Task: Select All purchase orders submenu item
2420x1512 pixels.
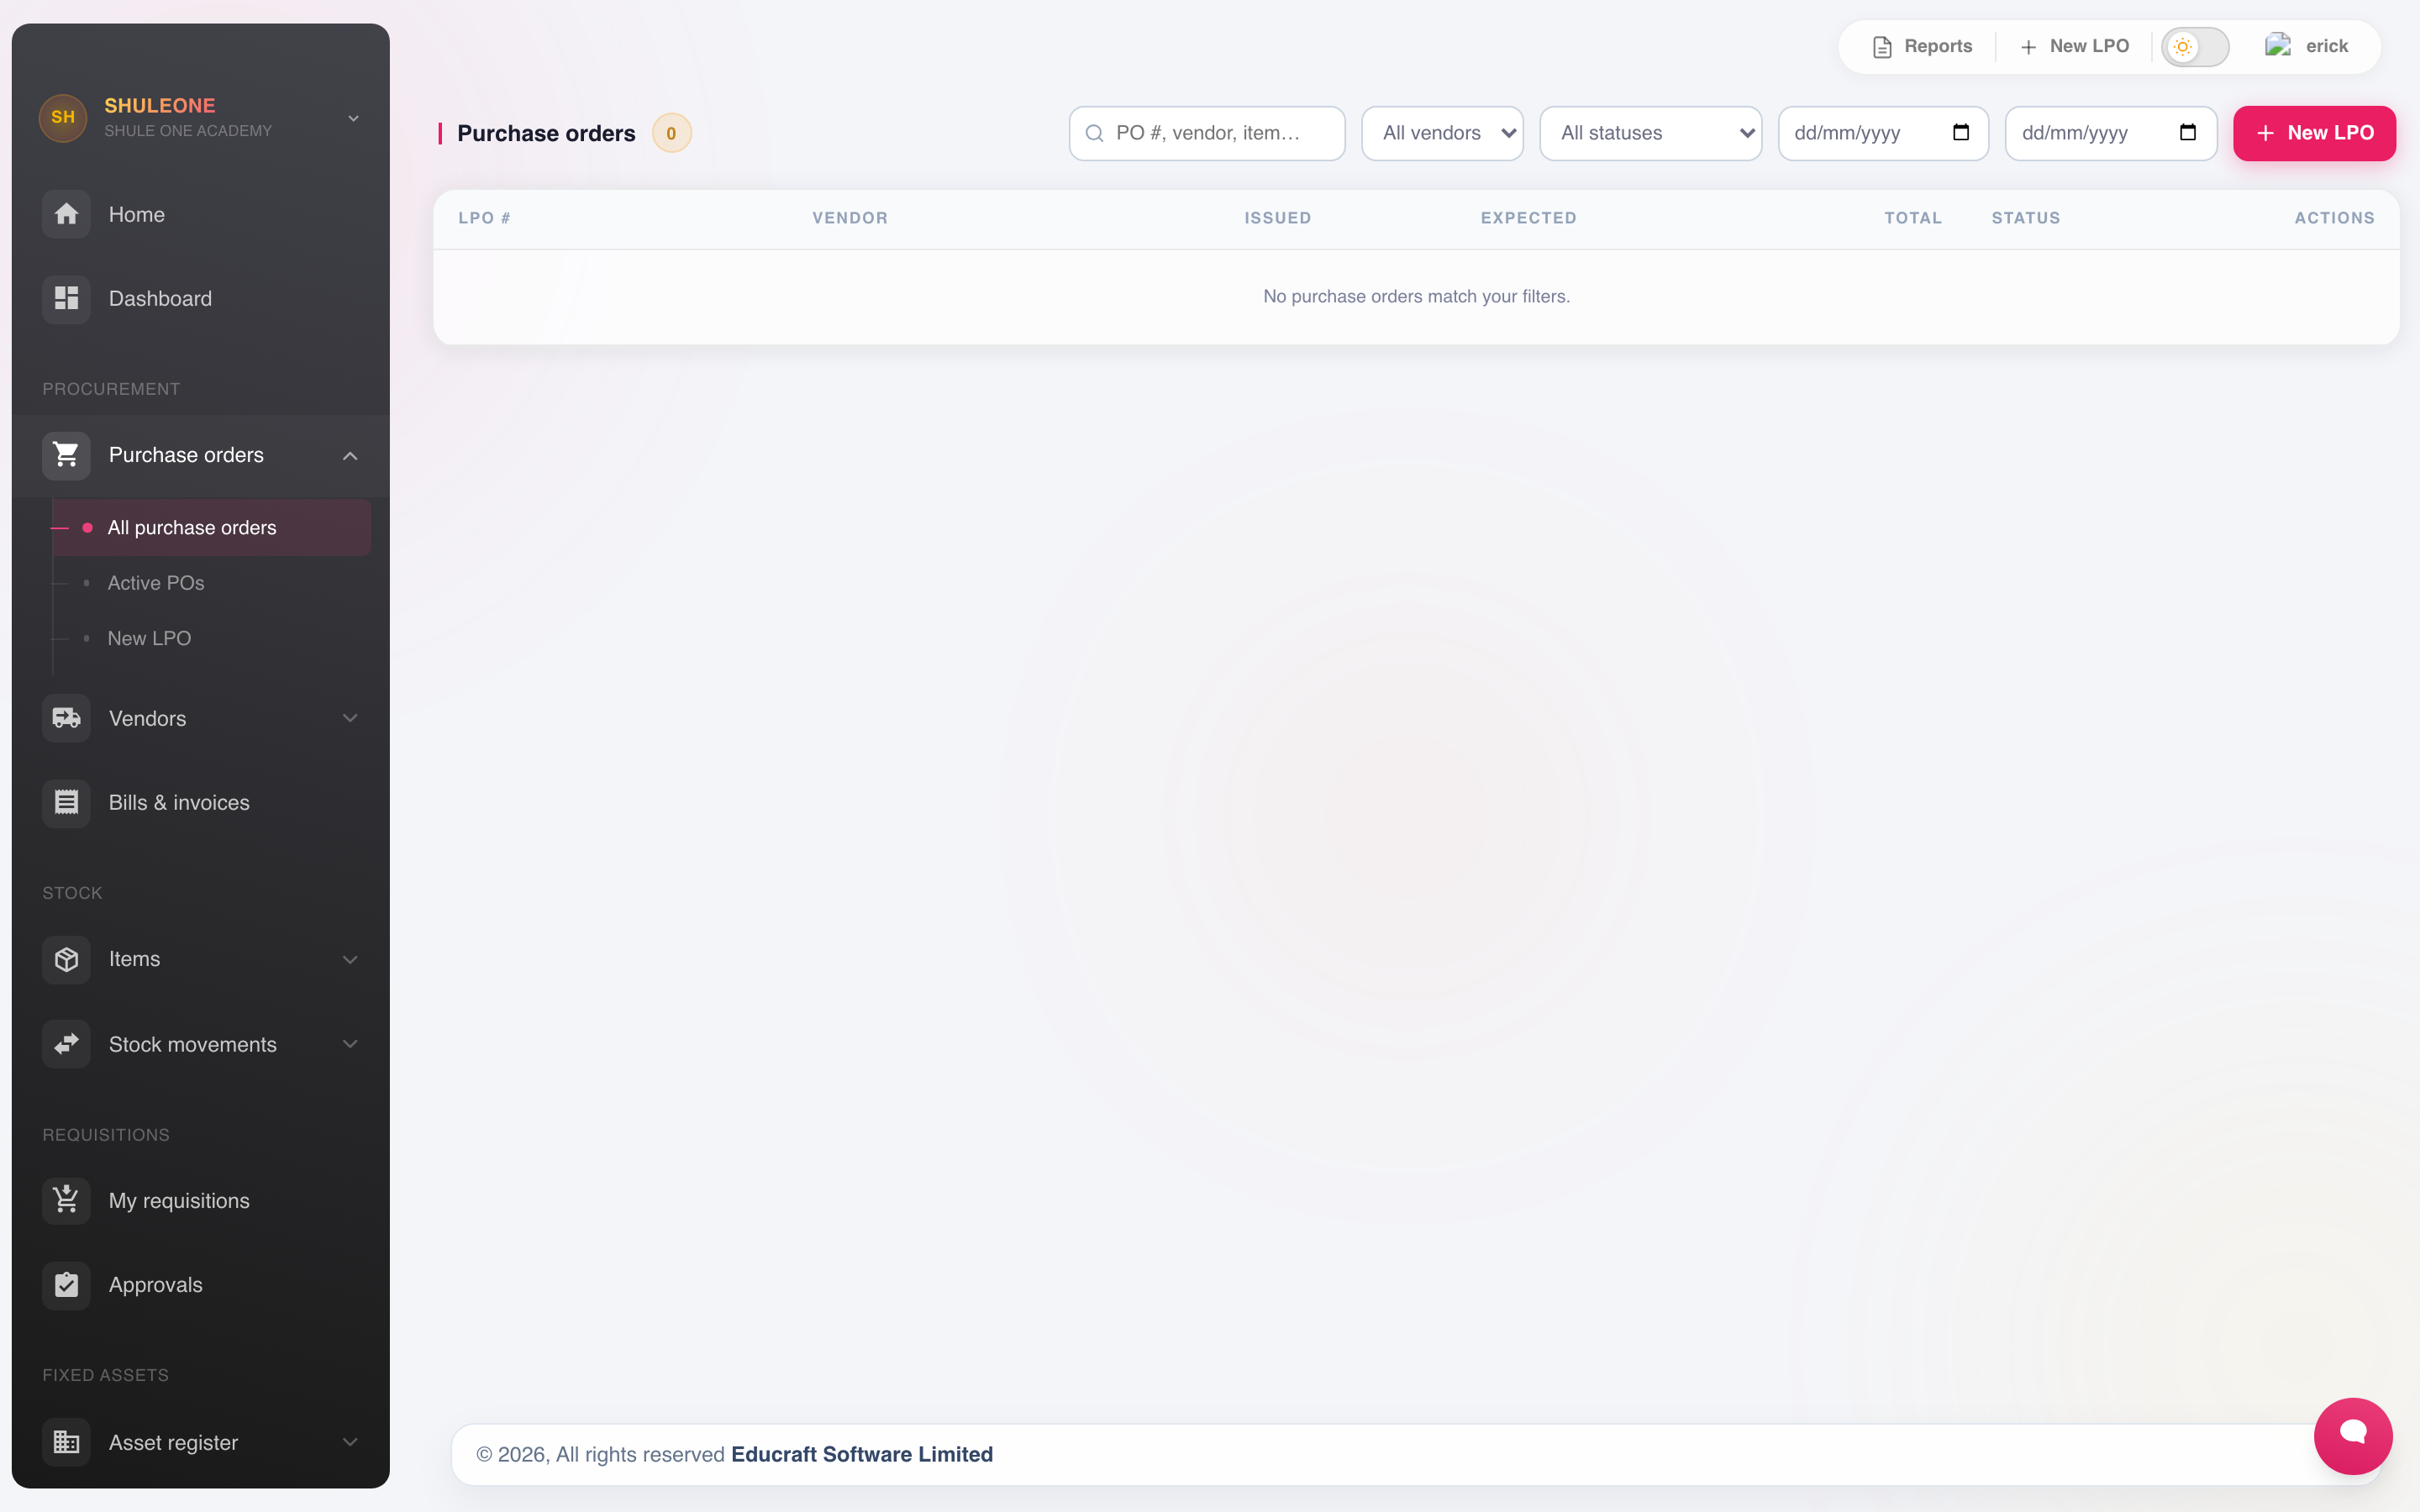Action: (212, 527)
